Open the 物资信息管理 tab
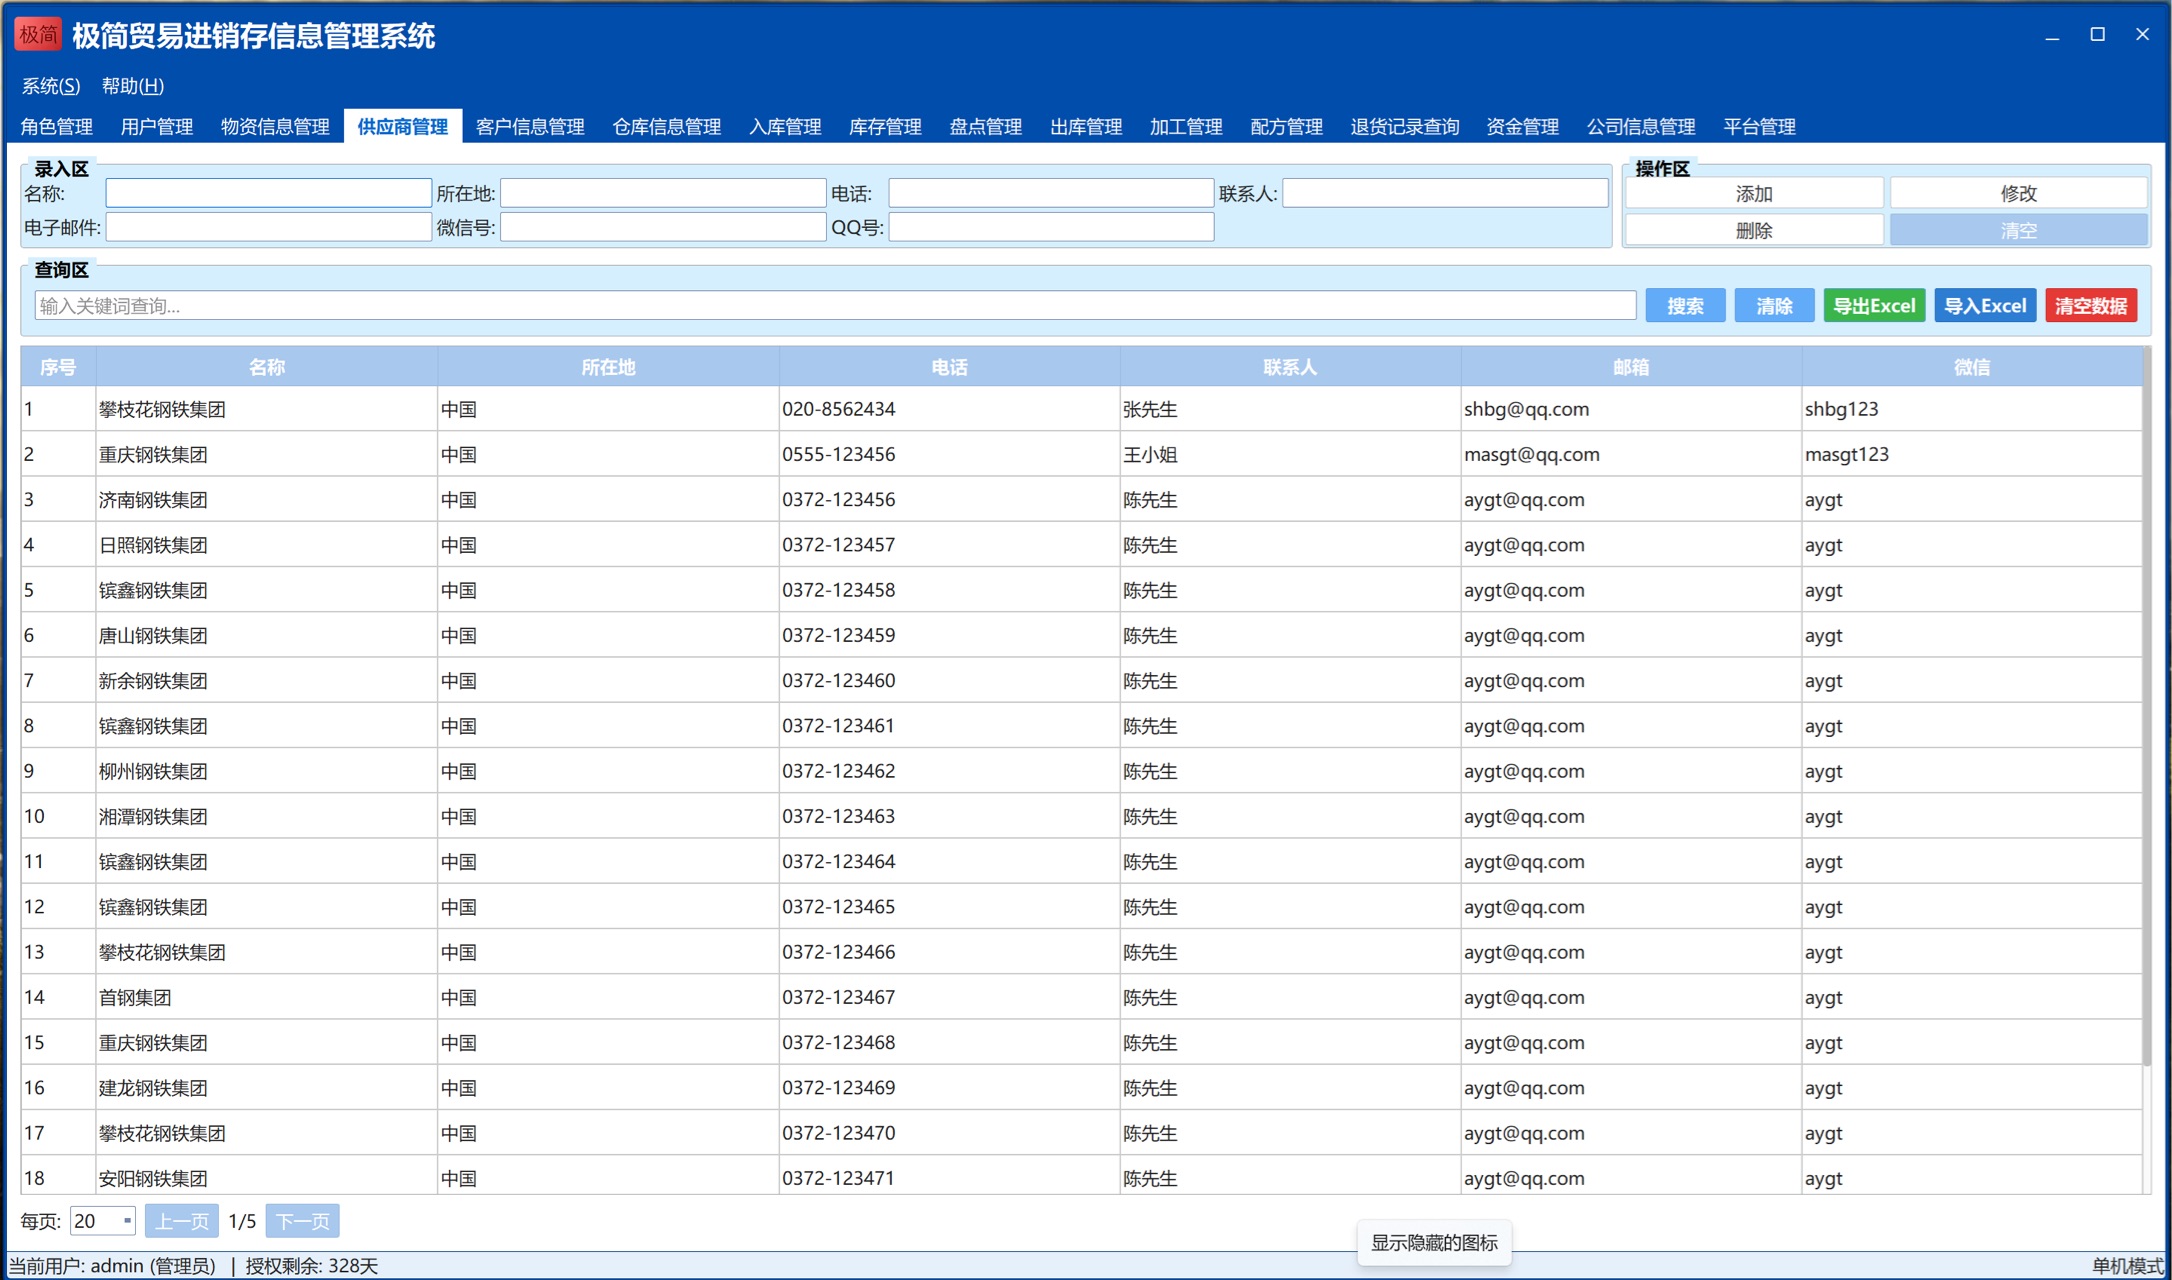Screen dimensions: 2172x1280 tap(275, 127)
